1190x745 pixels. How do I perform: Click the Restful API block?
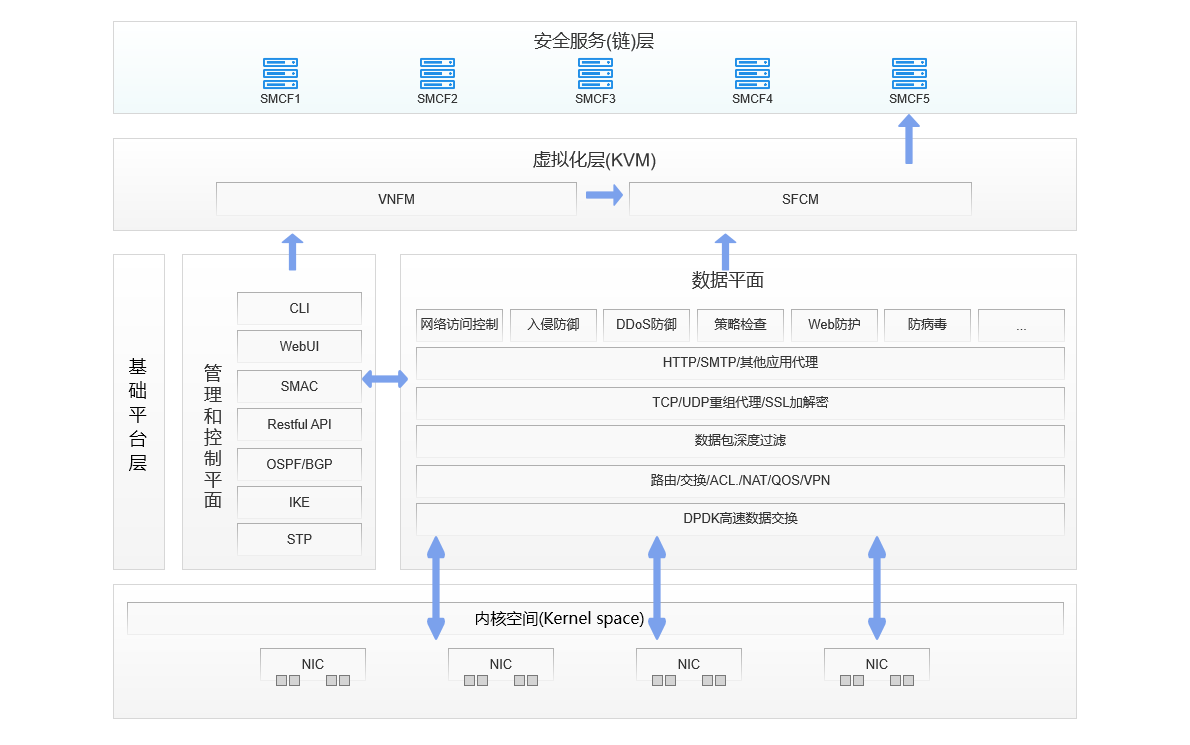point(299,424)
